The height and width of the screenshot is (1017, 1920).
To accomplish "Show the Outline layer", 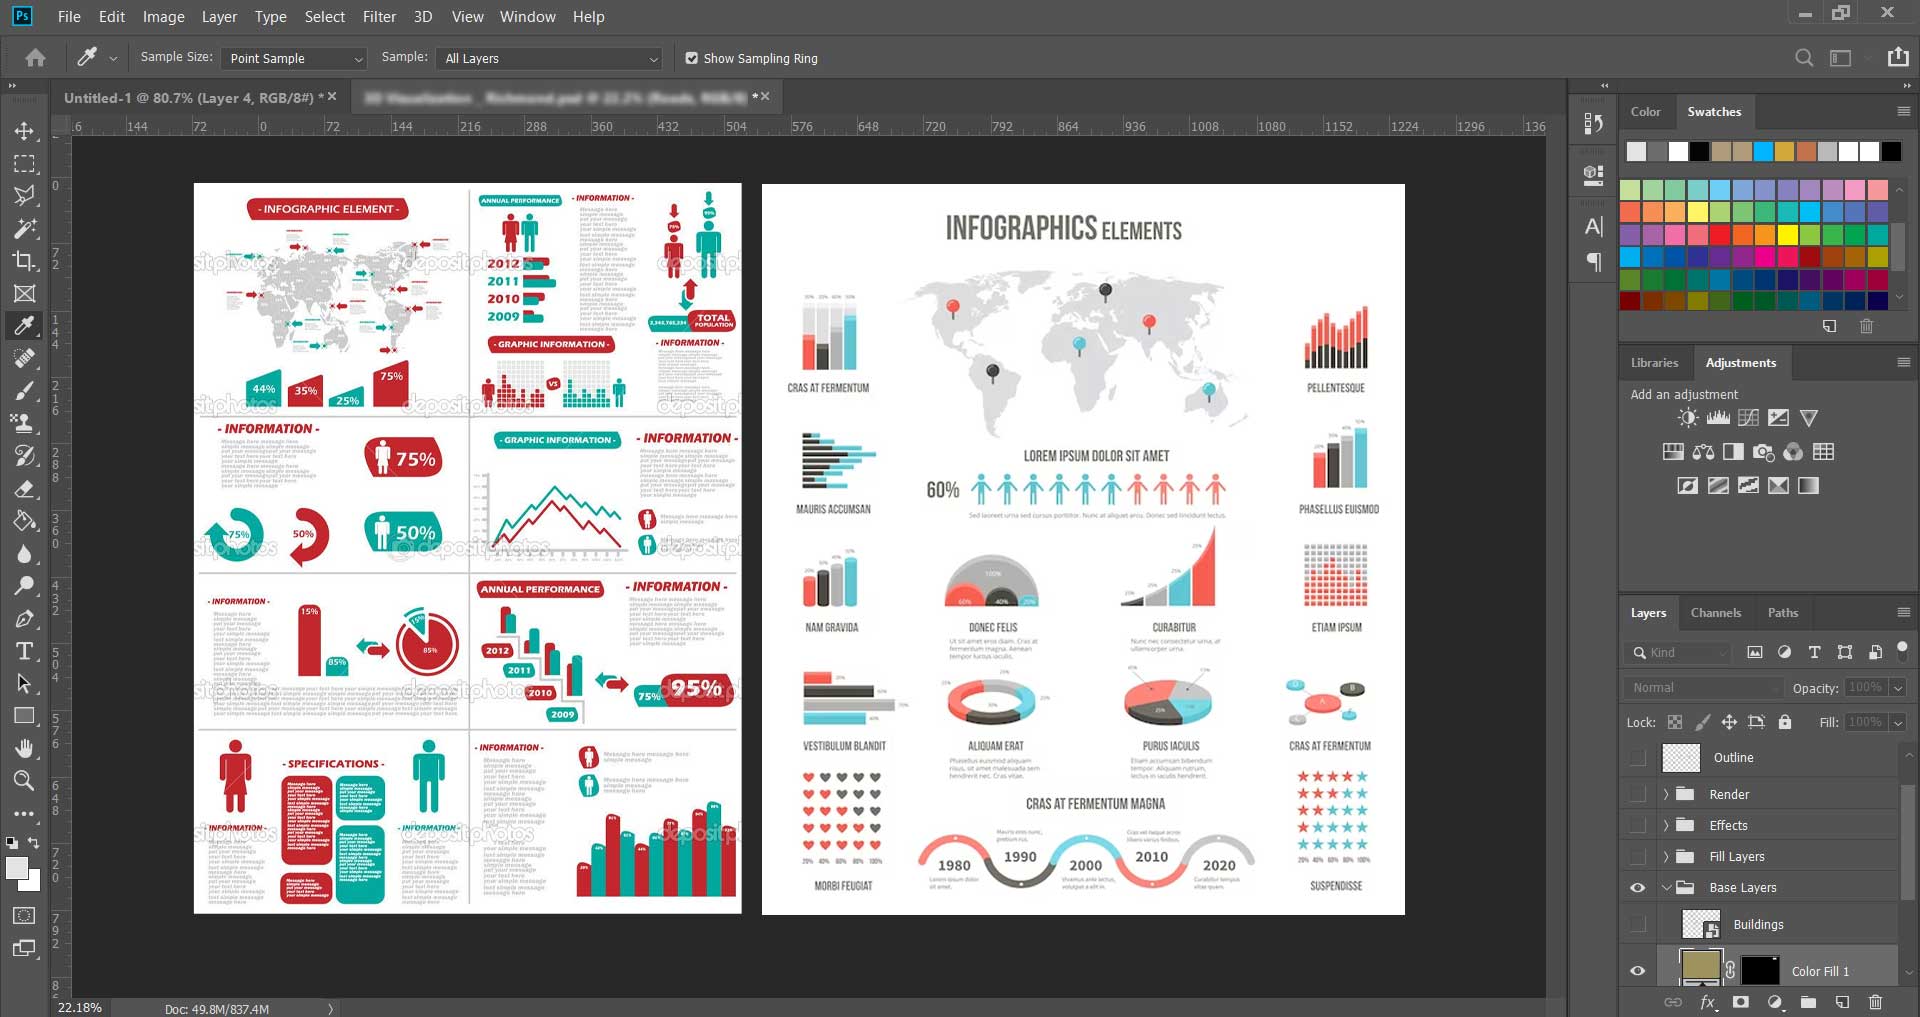I will click(x=1637, y=758).
